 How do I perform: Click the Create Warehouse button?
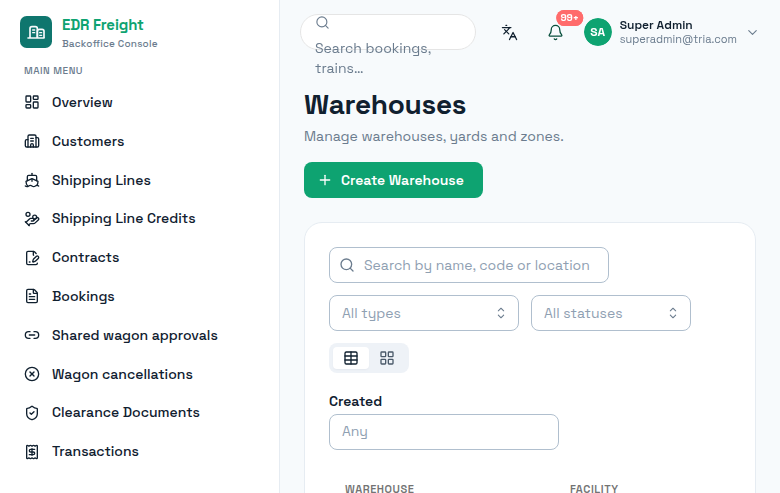[393, 180]
